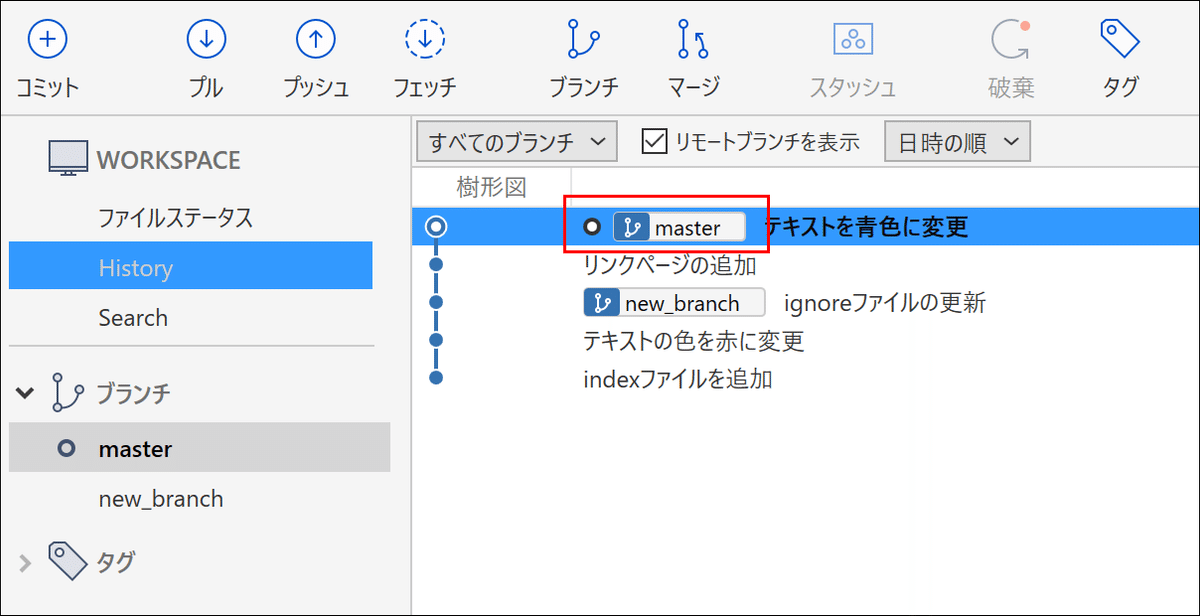Click the 樹形図 column header
Screen dimensions: 1200x616
[x=491, y=186]
